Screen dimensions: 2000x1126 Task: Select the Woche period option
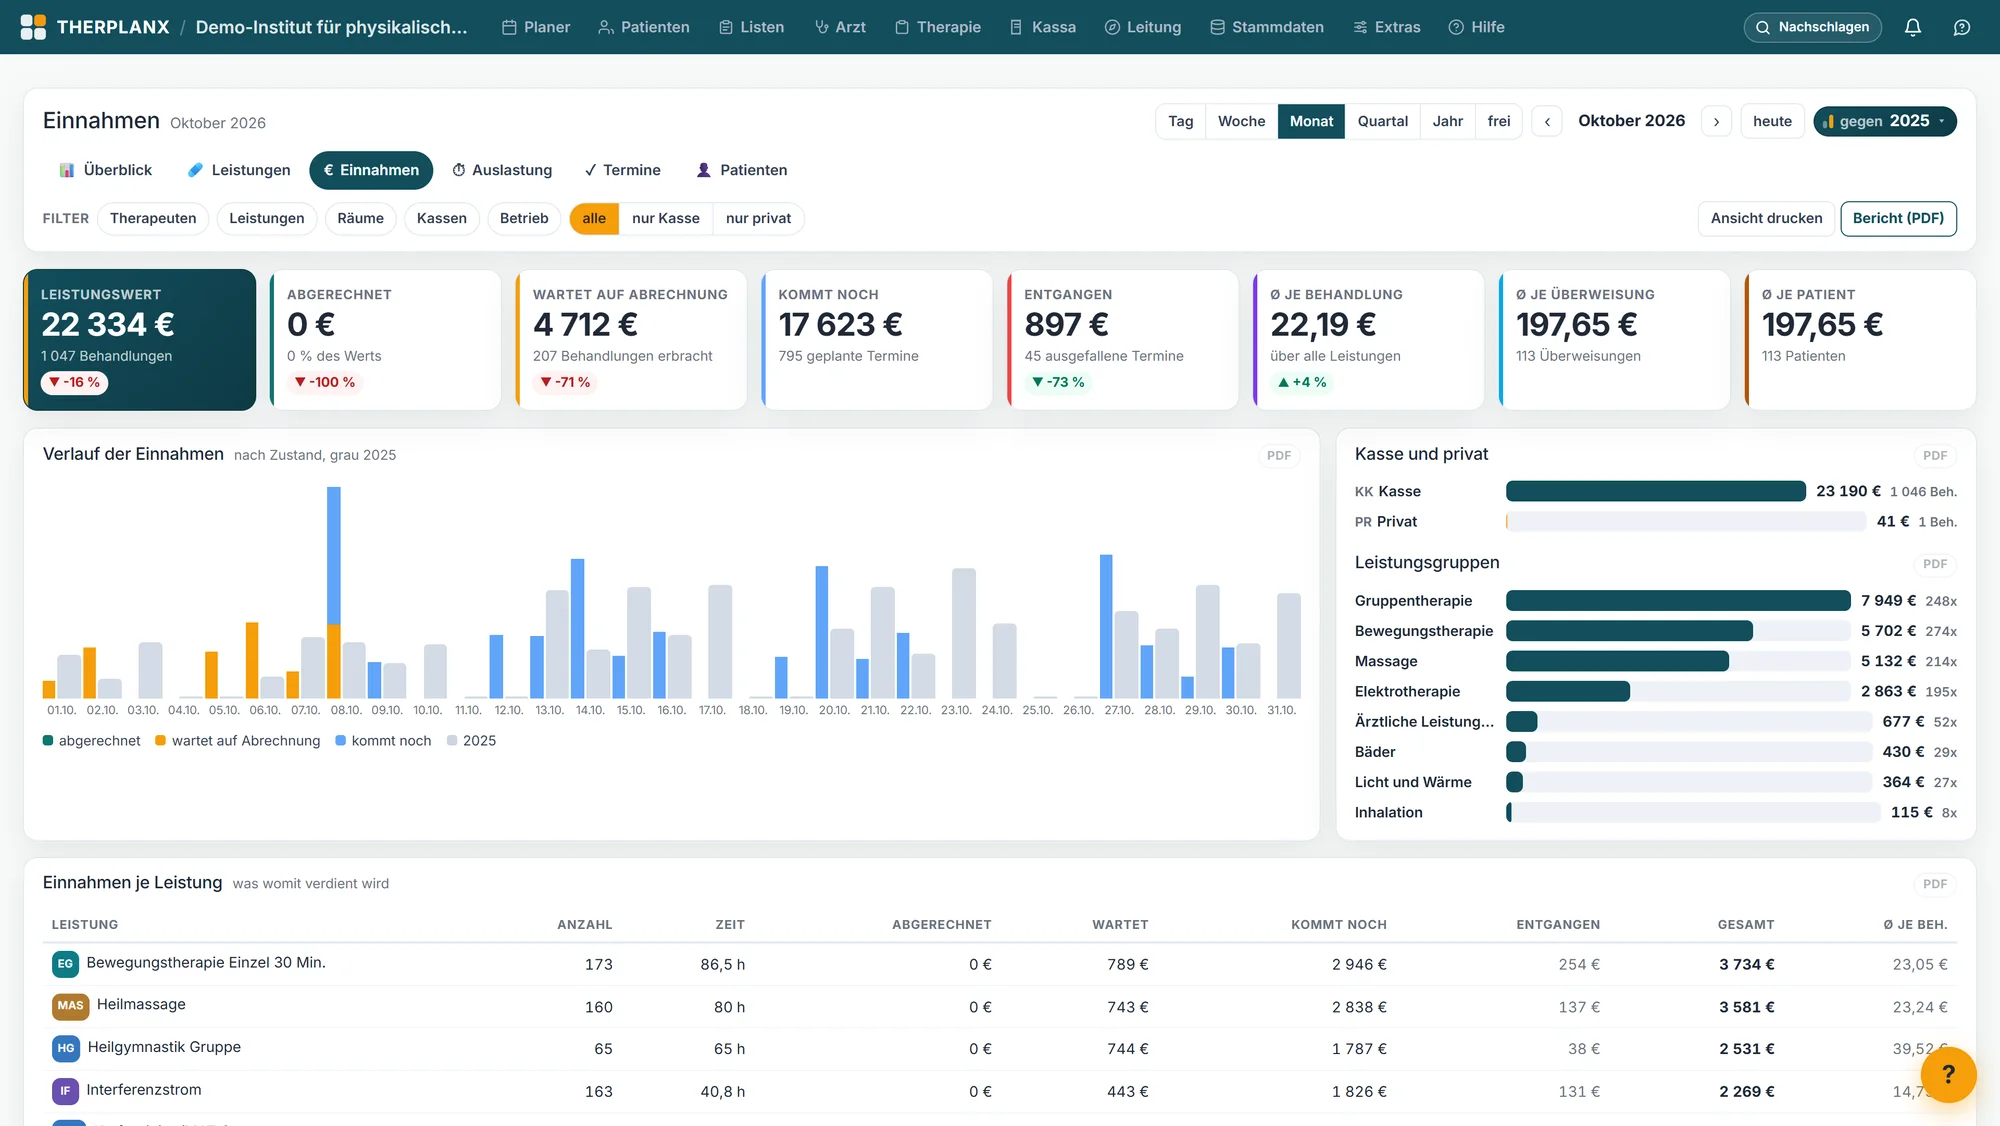tap(1241, 121)
